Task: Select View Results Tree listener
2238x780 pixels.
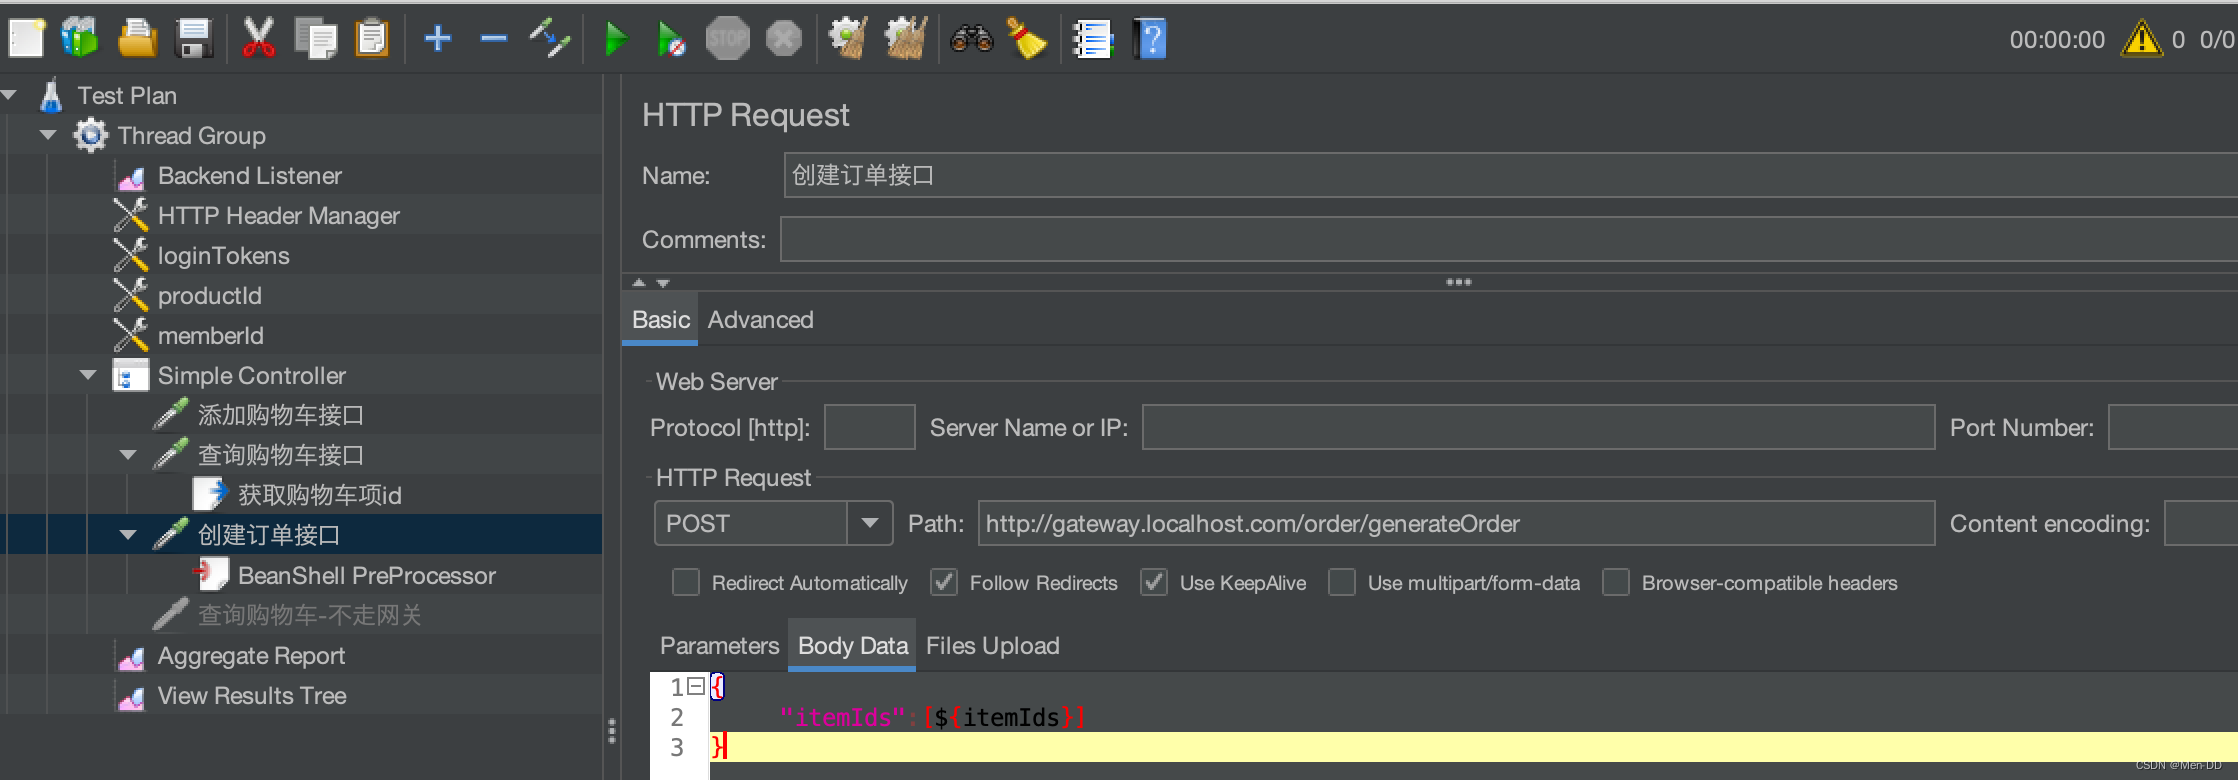Action: [252, 695]
